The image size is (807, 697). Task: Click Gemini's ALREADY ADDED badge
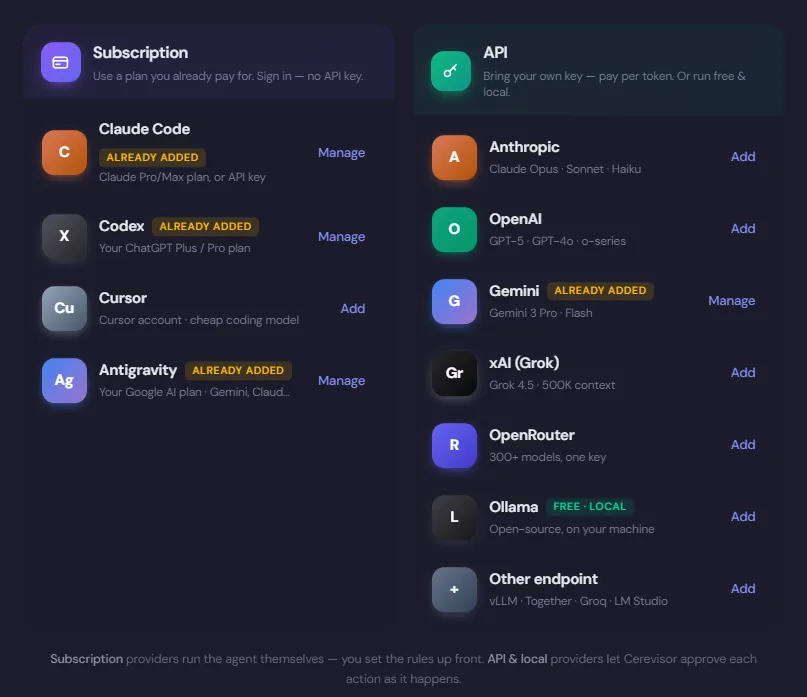pos(600,291)
